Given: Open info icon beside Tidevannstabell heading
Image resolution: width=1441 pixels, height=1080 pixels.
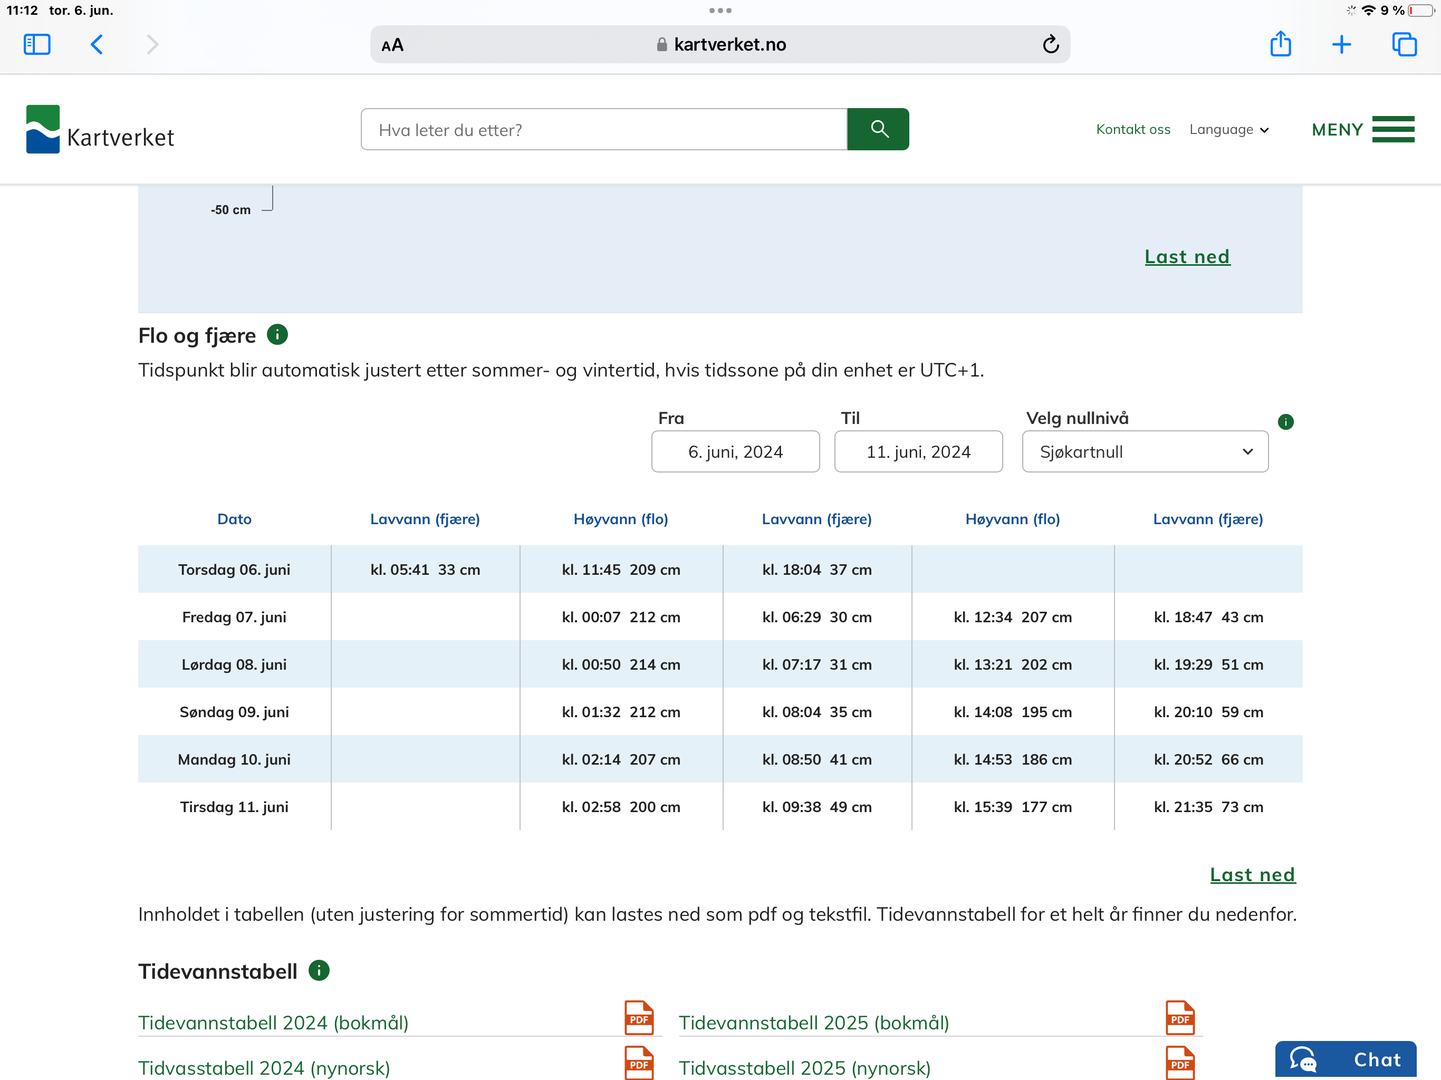Looking at the screenshot, I should pyautogui.click(x=319, y=970).
